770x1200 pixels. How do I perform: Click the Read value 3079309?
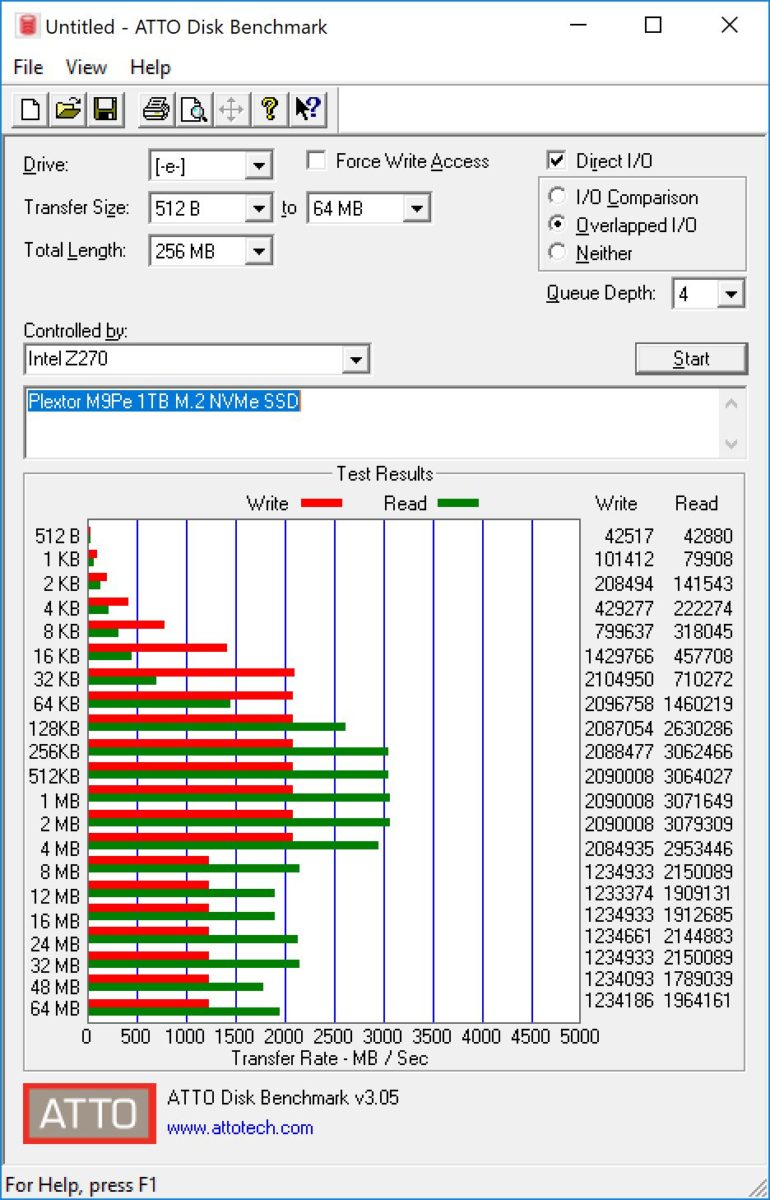pos(698,824)
